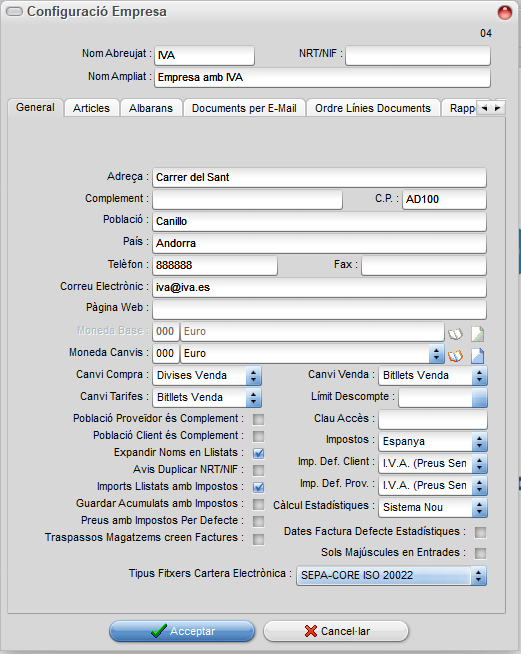Expand the Imp. Def. Client dropdown
The width and height of the screenshot is (521, 654).
click(480, 464)
